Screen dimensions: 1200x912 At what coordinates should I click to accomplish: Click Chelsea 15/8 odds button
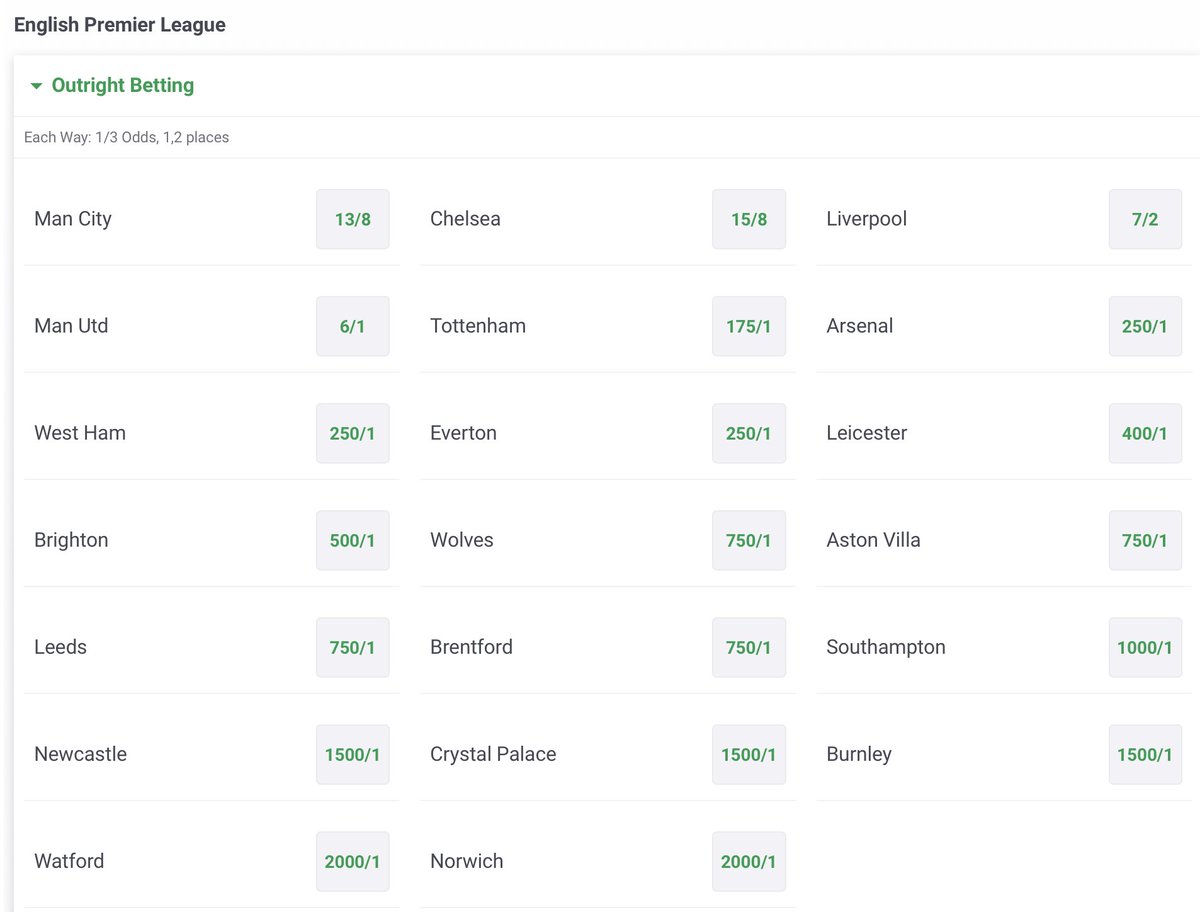click(748, 219)
